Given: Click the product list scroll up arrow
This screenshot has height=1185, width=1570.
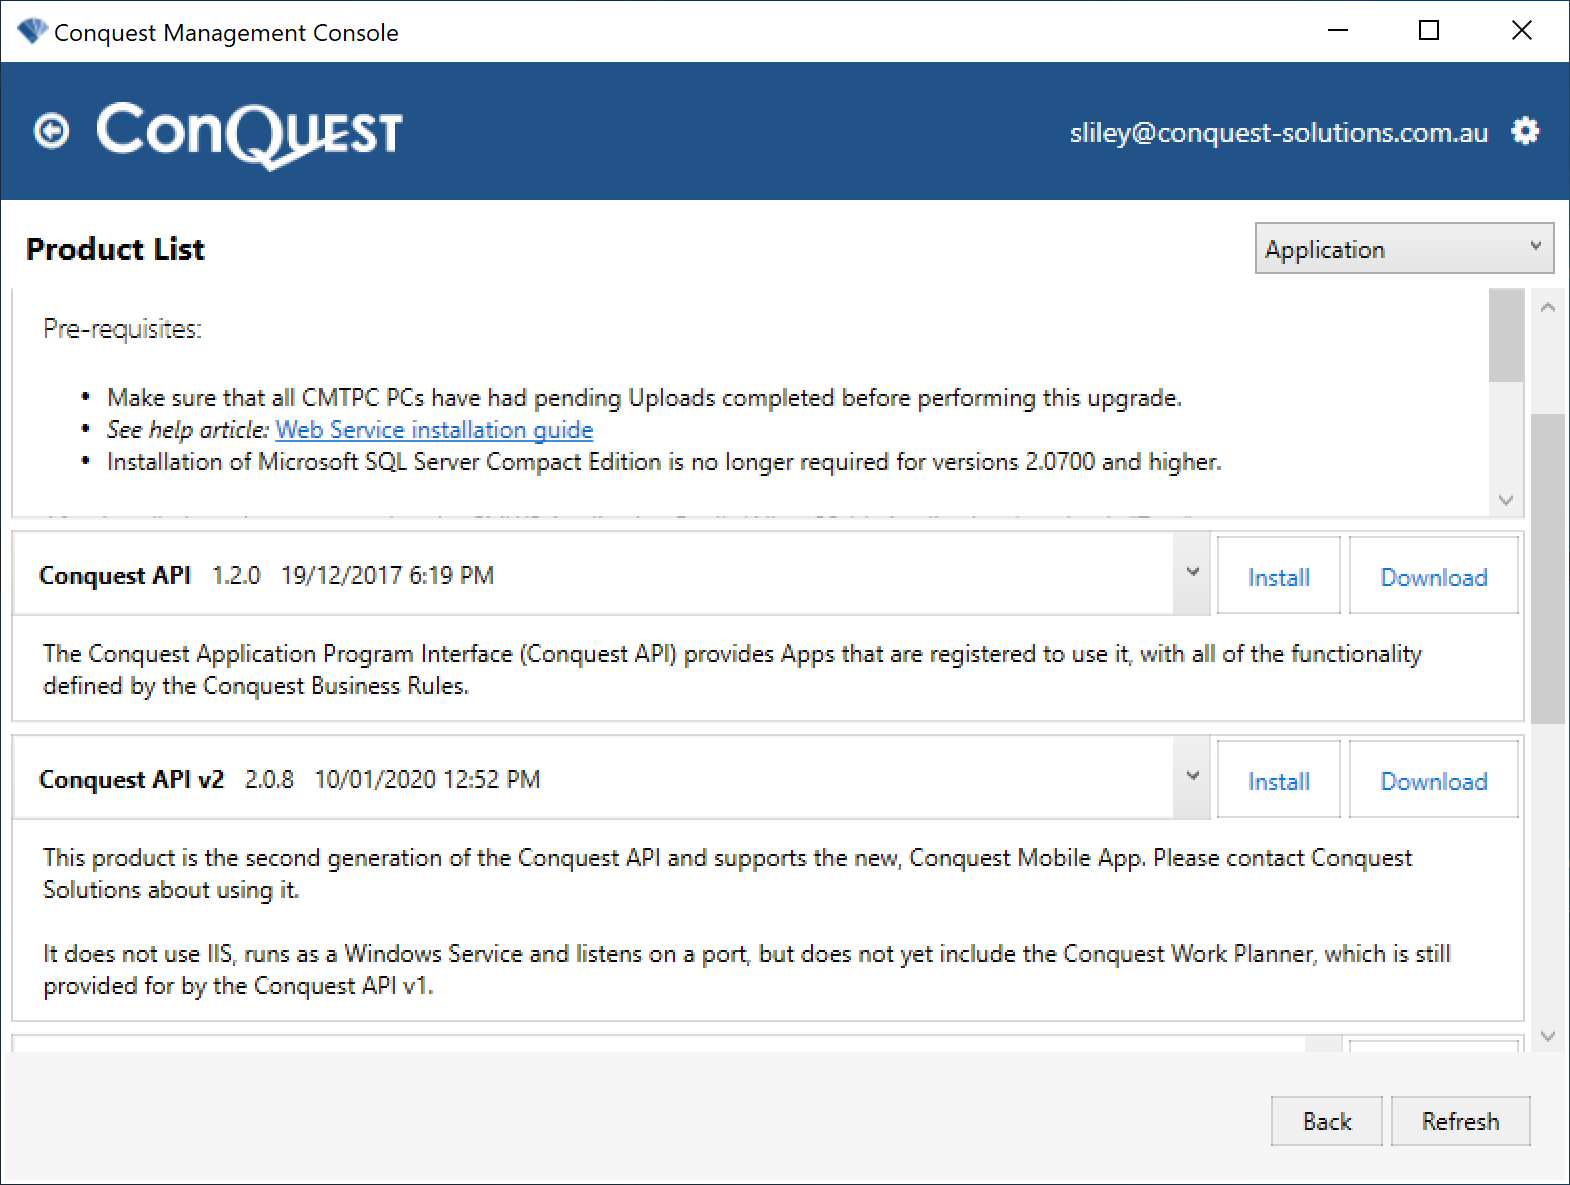Looking at the screenshot, I should [1548, 307].
